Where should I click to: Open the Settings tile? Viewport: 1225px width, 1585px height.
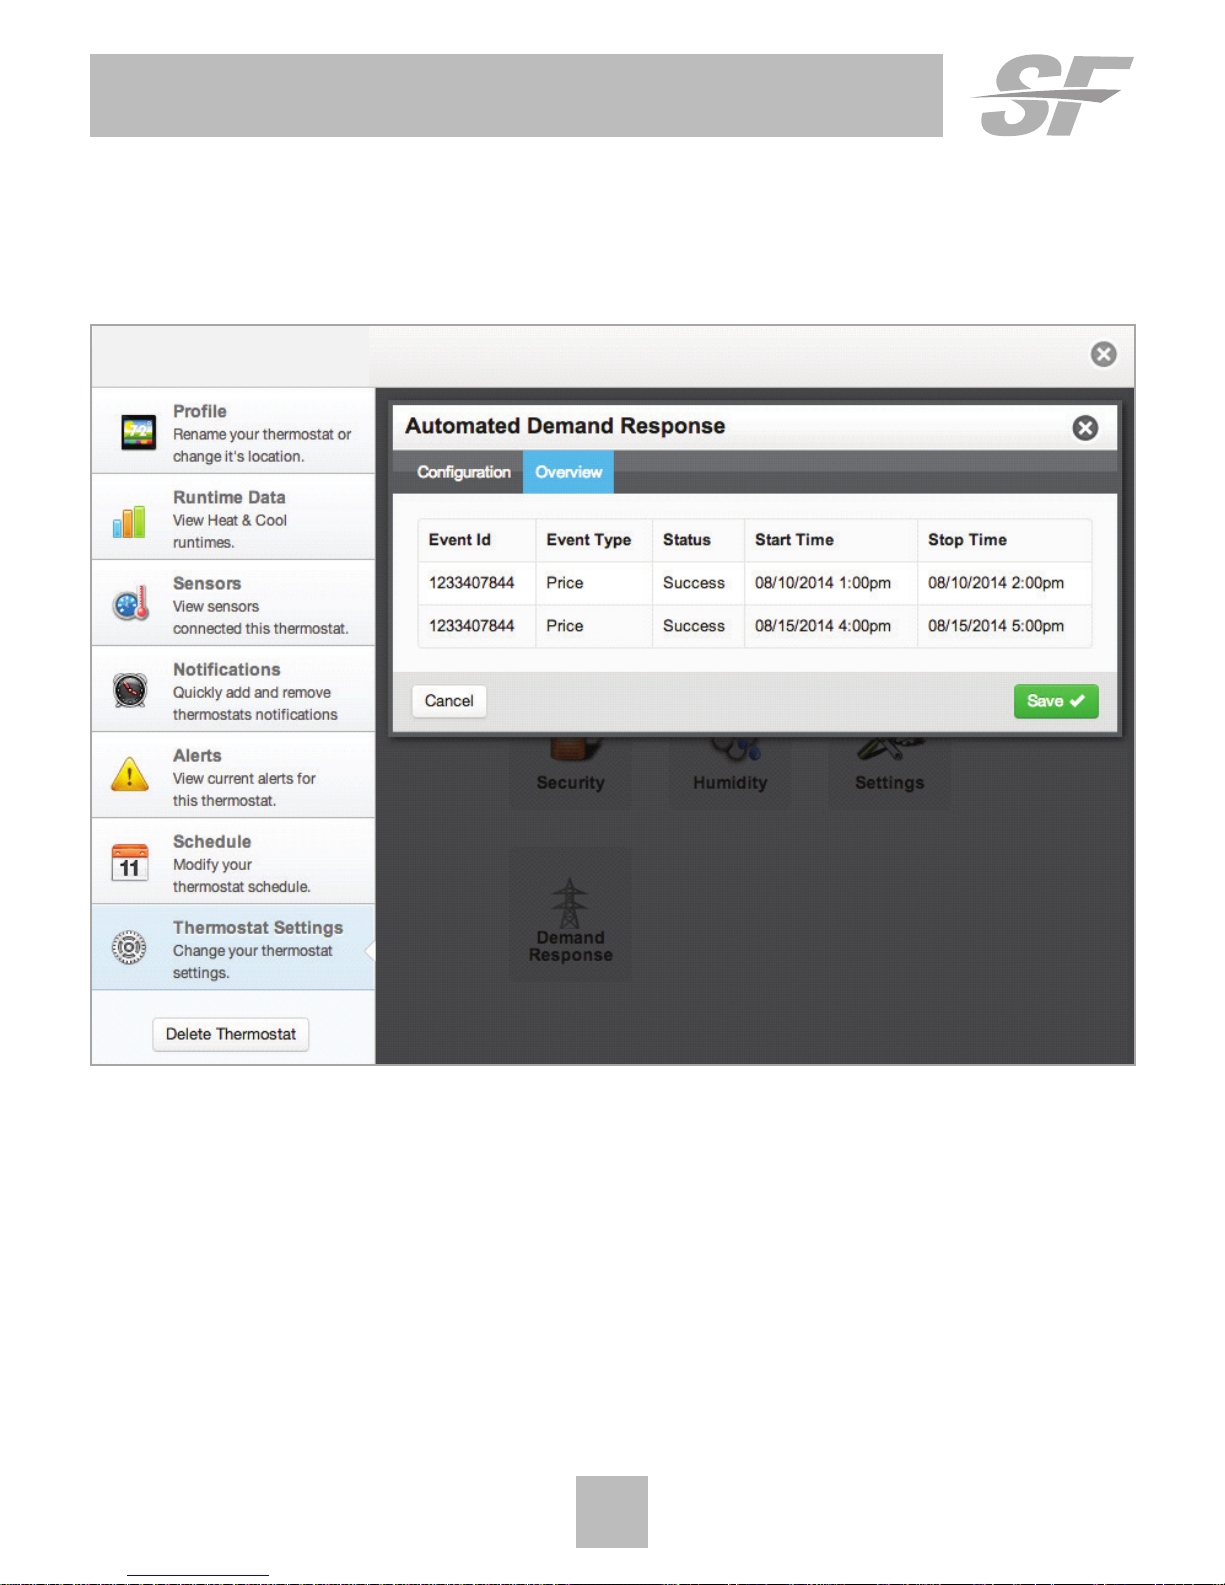(889, 773)
